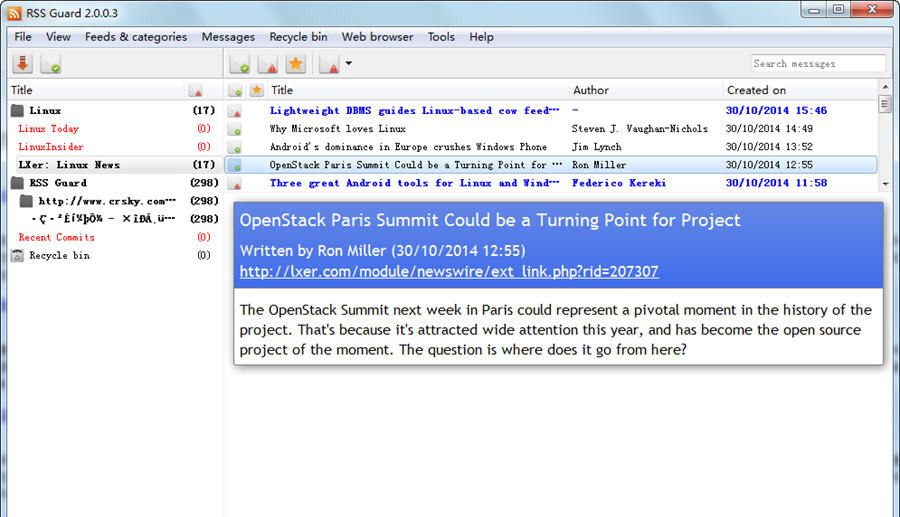This screenshot has height=517, width=900.
Task: Click the update all feeds download icon
Action: click(x=23, y=64)
